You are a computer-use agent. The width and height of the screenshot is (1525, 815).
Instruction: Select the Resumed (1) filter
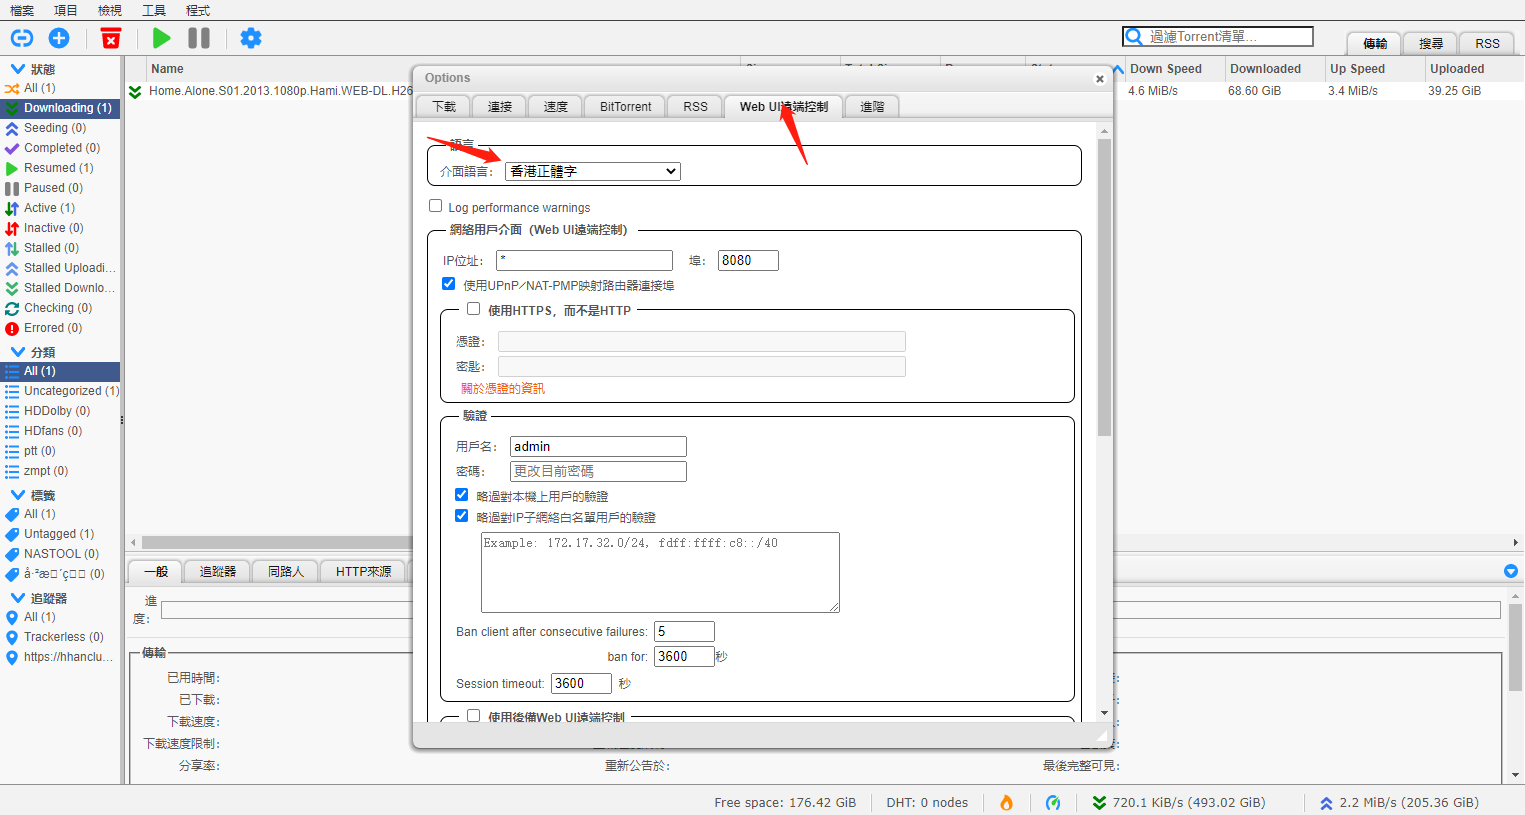(x=60, y=168)
